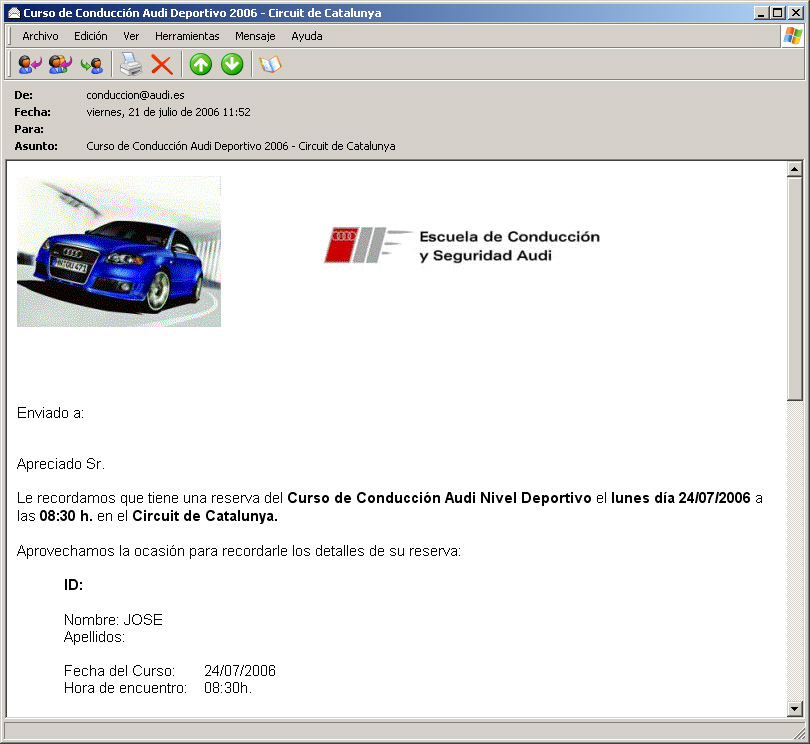Click the 'Nombre: JOSE' line

pos(113,619)
